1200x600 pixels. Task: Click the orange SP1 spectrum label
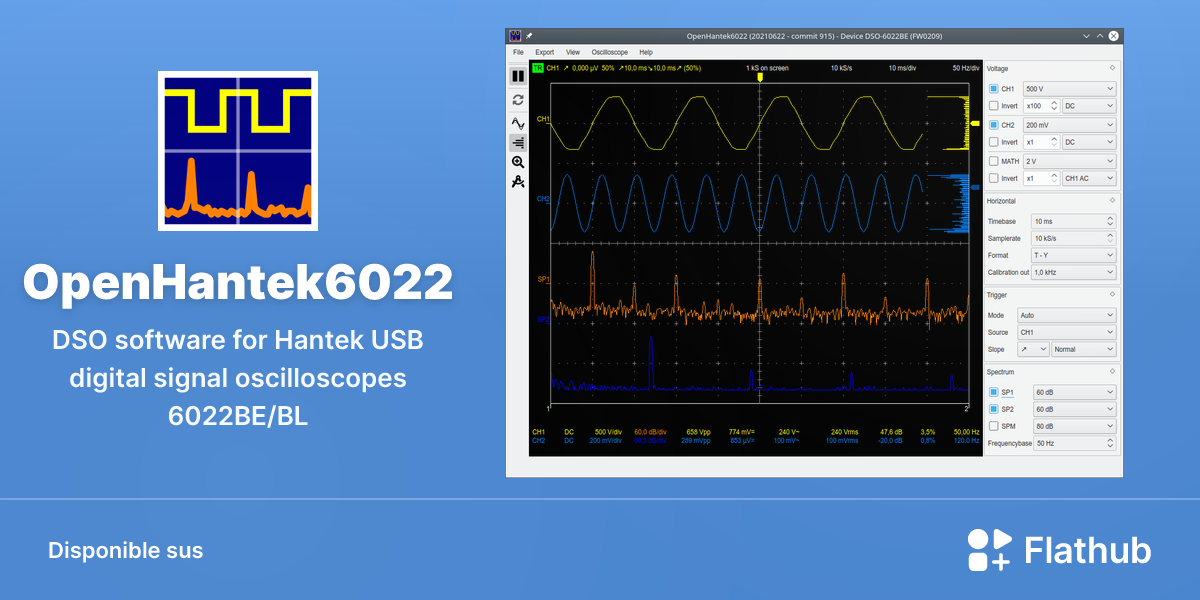pyautogui.click(x=543, y=279)
